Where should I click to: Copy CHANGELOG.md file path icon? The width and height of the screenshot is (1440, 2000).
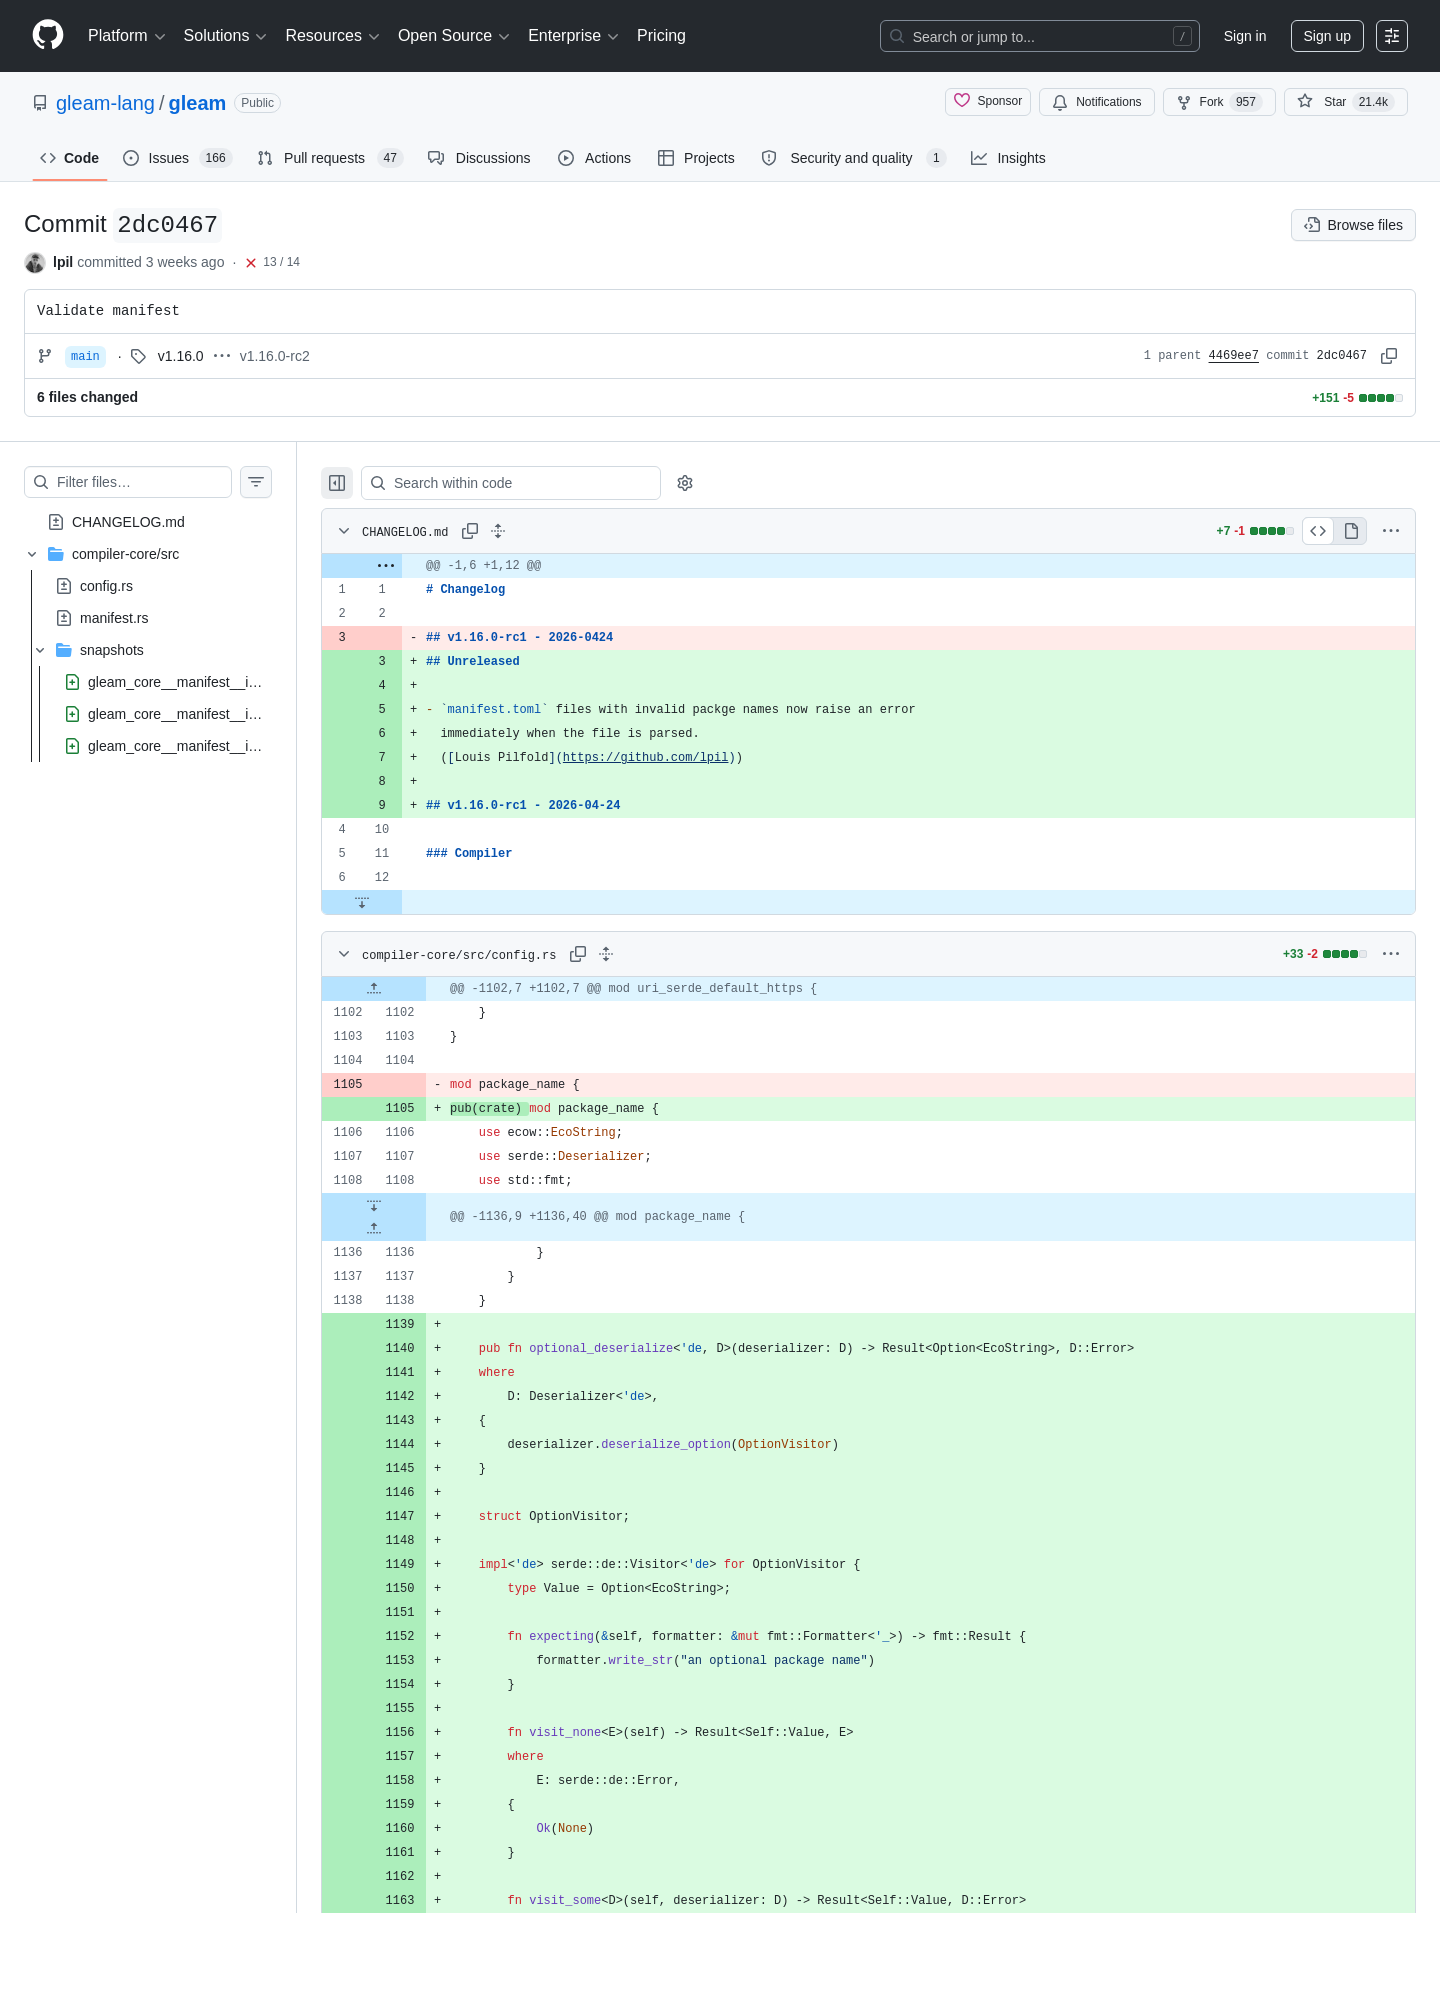[x=470, y=531]
